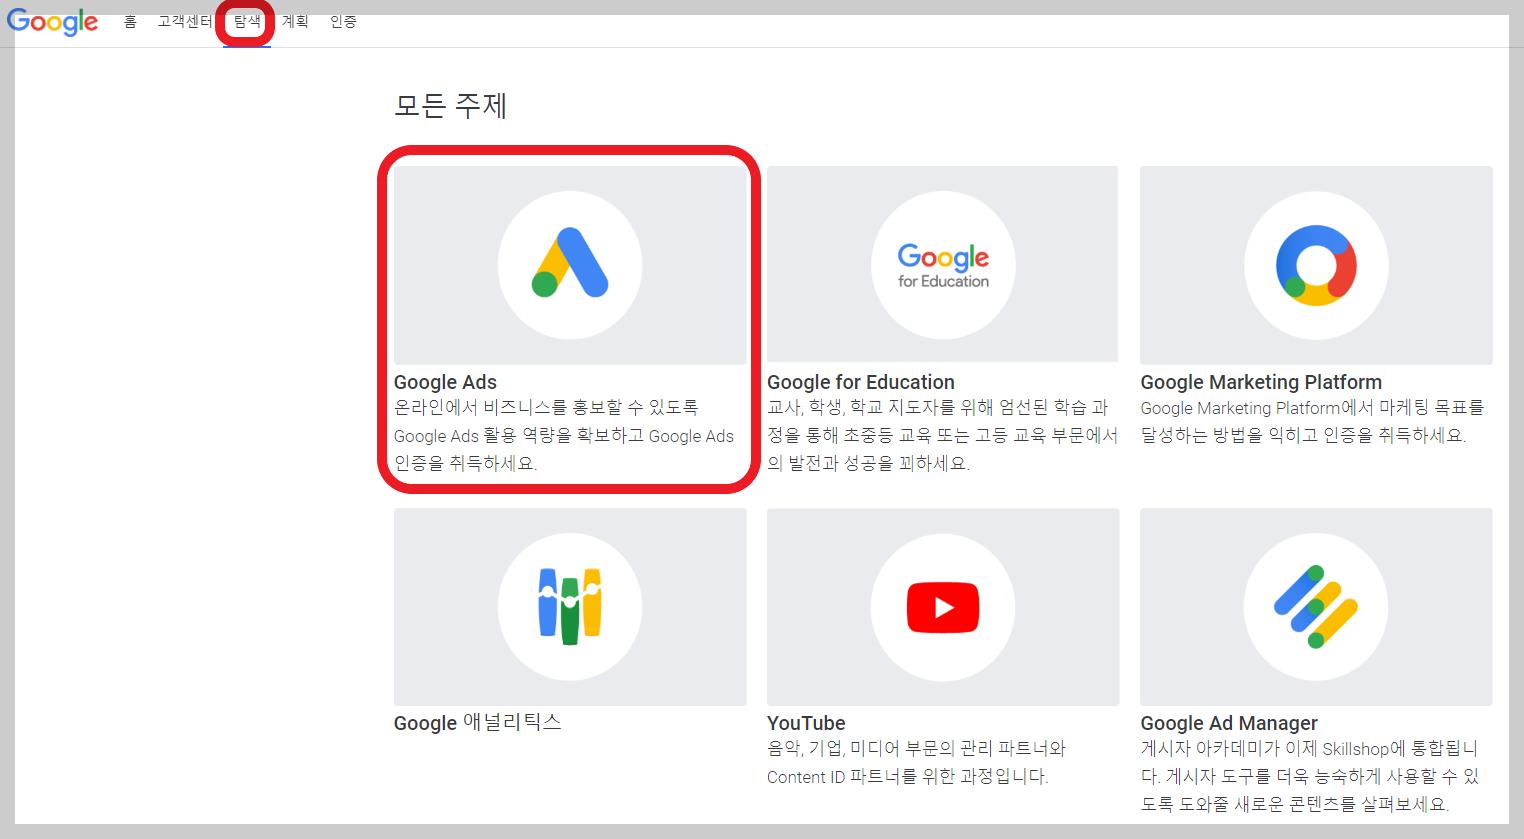Click the Google logo in the header
The height and width of the screenshot is (839, 1524).
click(52, 22)
